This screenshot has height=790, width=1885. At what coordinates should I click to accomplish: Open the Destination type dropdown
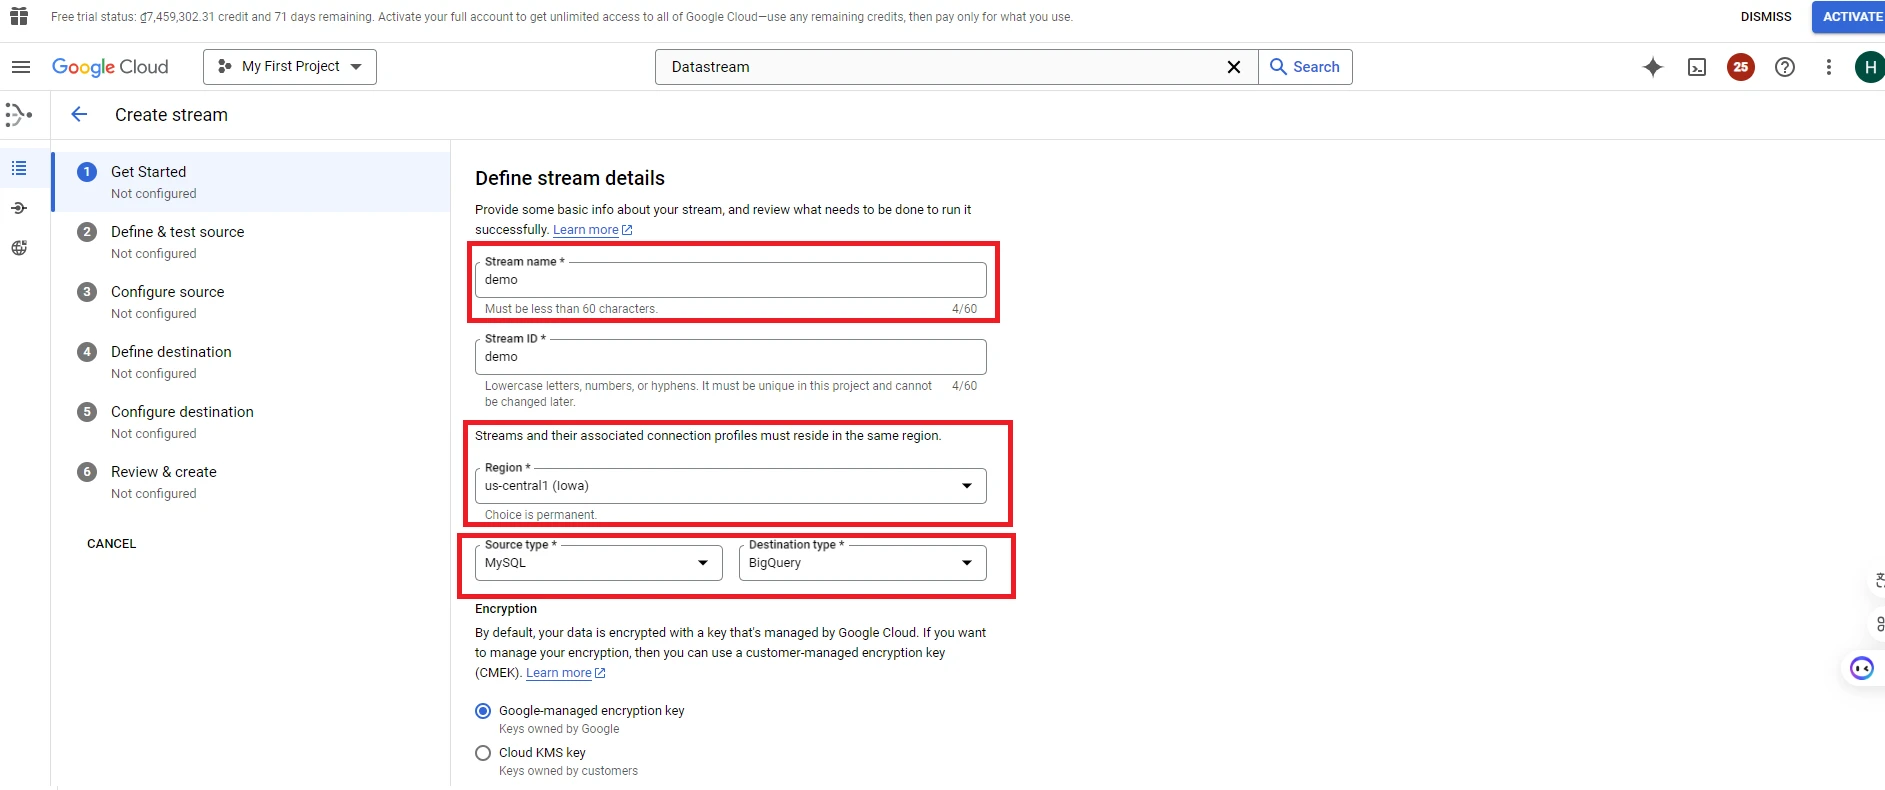coord(861,563)
